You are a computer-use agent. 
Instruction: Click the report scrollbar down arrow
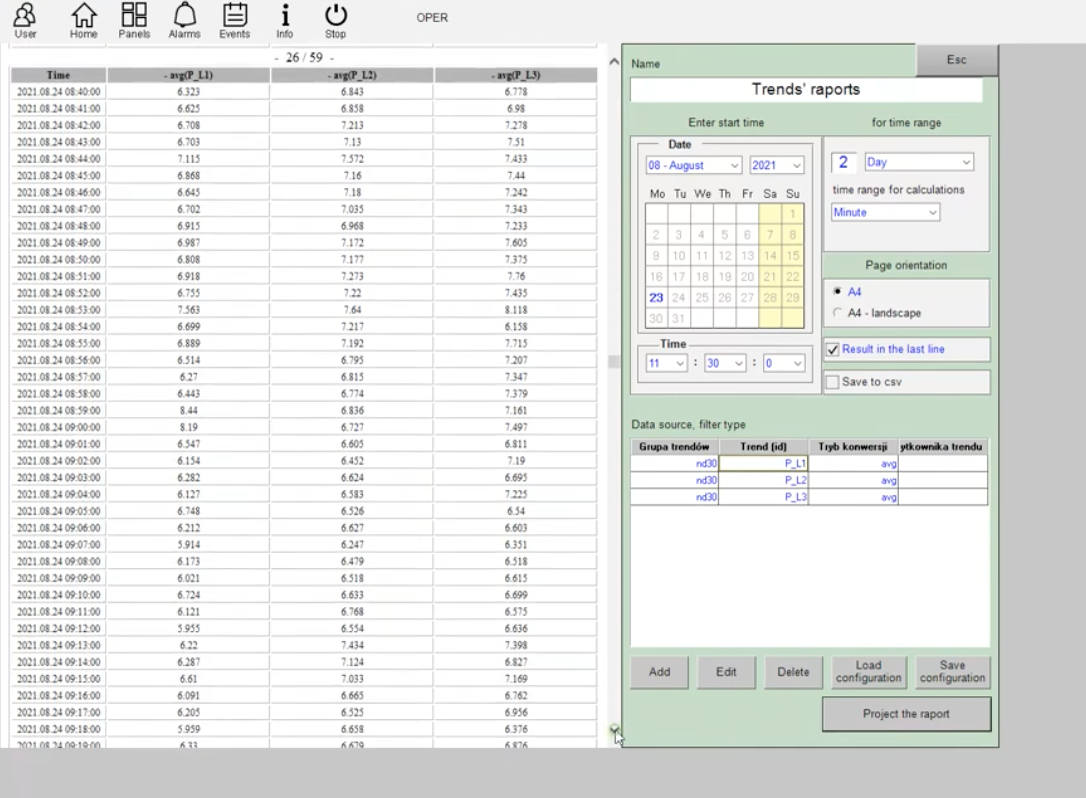[614, 729]
